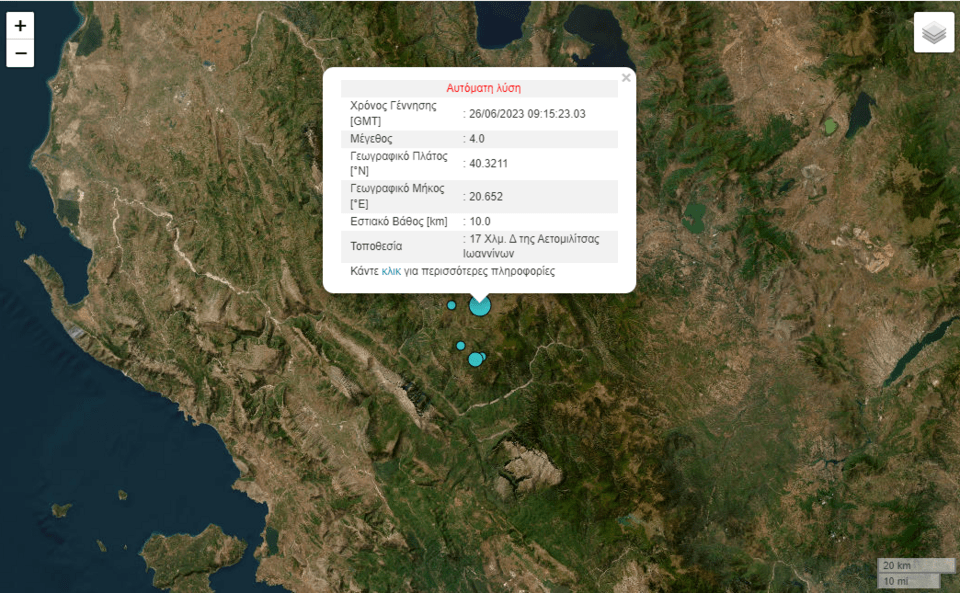Select the medium-sized earthquake circle below the popup

(x=475, y=359)
